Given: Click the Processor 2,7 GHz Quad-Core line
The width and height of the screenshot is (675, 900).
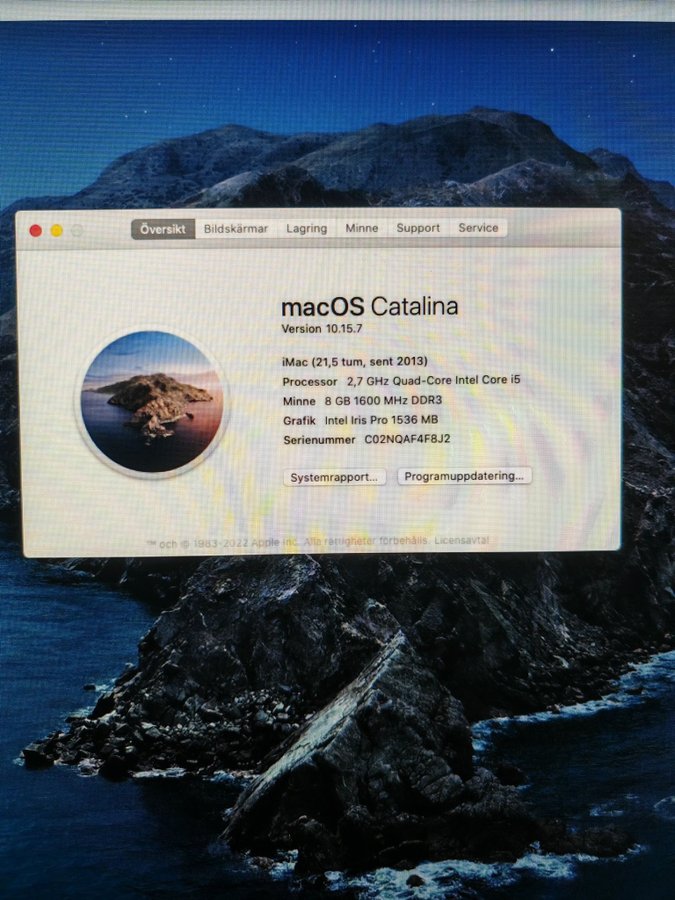Looking at the screenshot, I should click(x=401, y=381).
